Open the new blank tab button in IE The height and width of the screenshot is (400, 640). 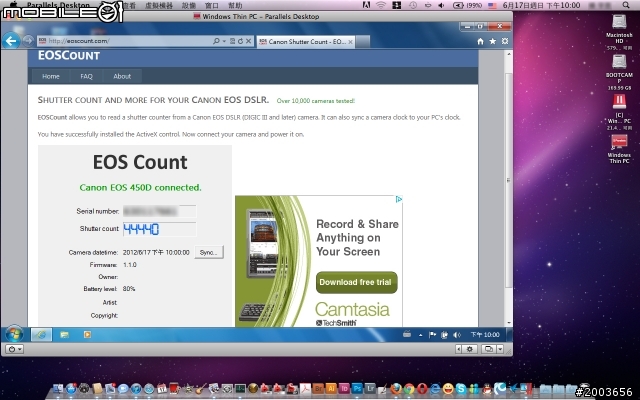pos(363,42)
